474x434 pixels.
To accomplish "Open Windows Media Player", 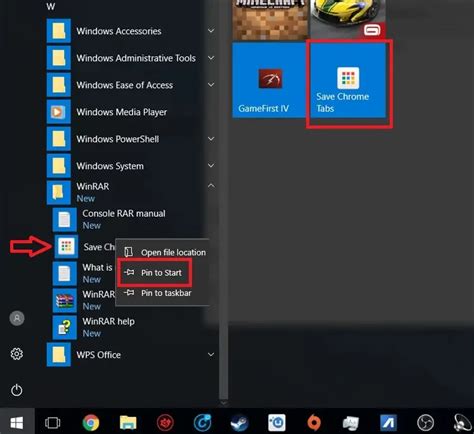I will click(x=130, y=112).
